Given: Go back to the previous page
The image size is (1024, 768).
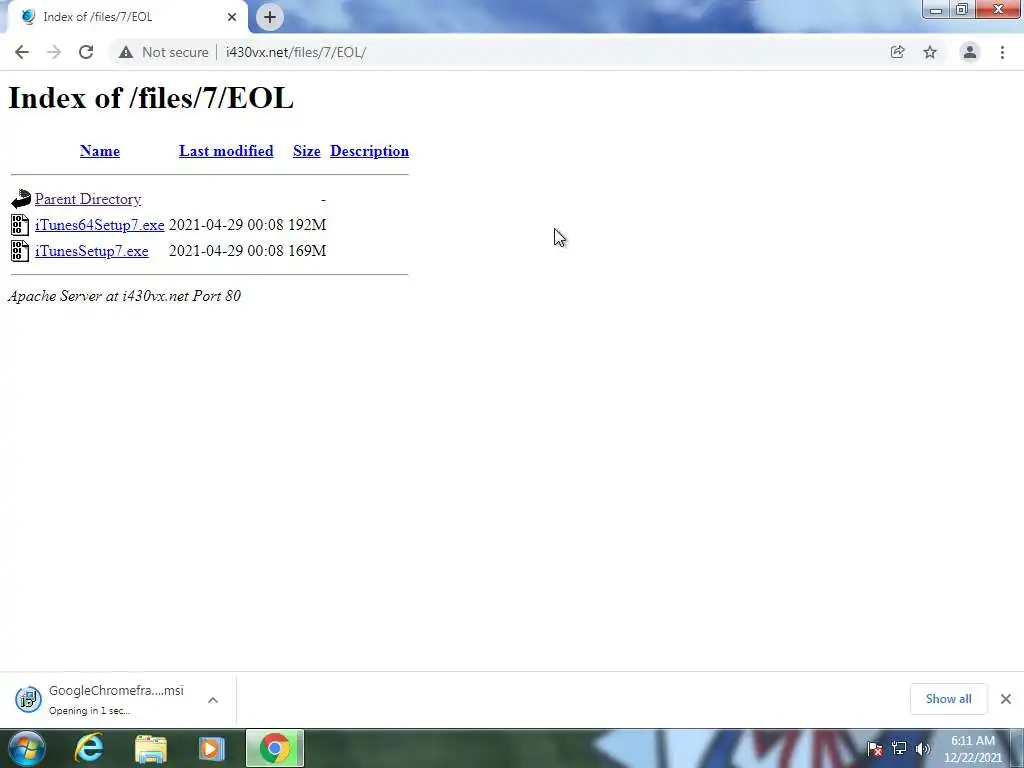Looking at the screenshot, I should (x=22, y=52).
